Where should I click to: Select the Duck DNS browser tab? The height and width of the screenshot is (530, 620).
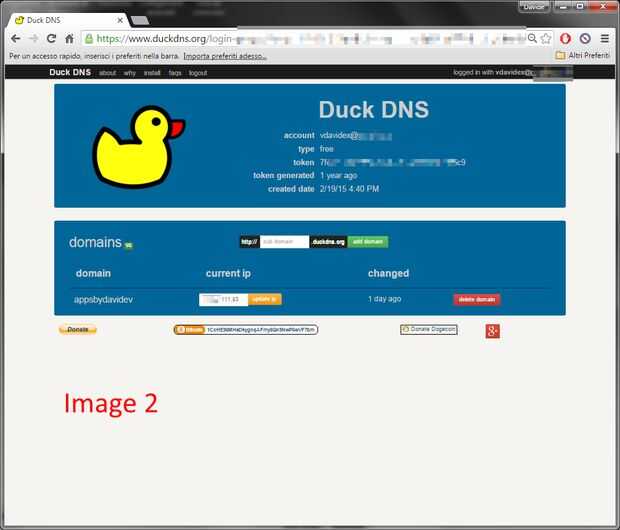(x=67, y=20)
